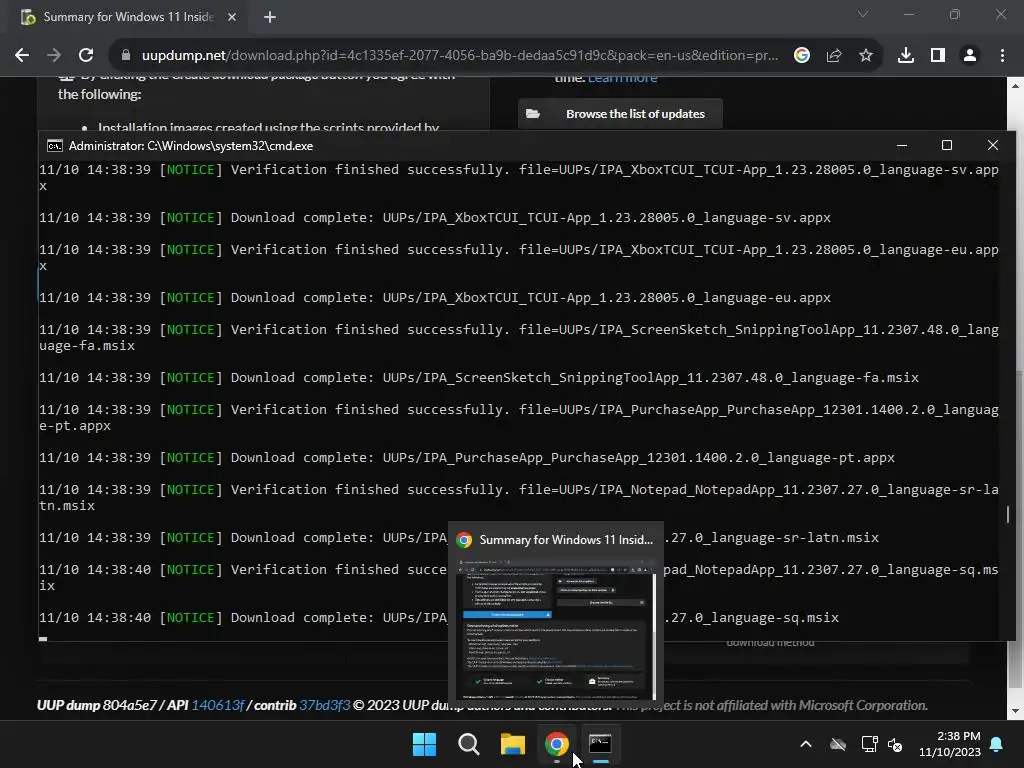Click the OneDrive cloud tray icon

(838, 744)
